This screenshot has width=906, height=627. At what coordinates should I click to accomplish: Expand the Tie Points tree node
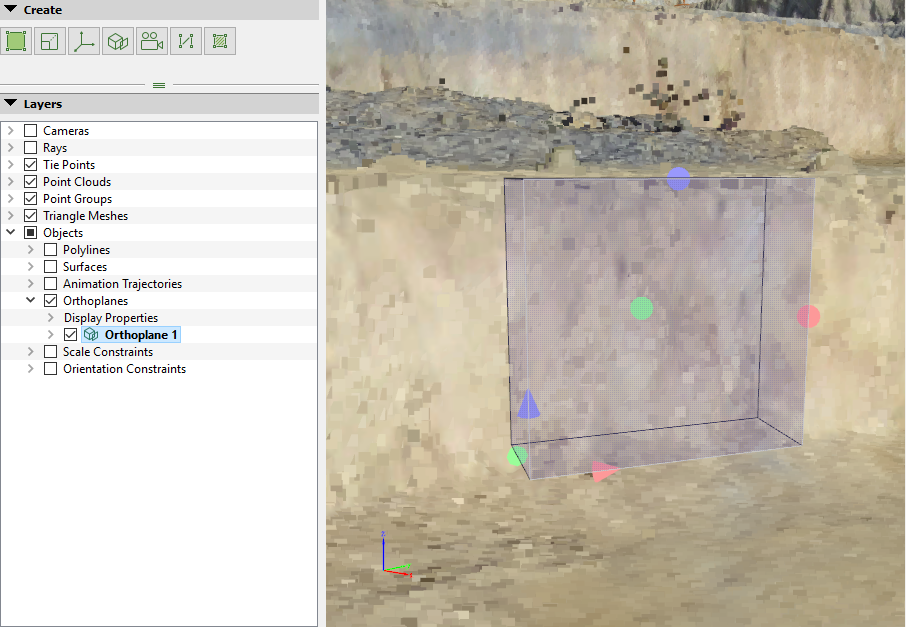(x=11, y=165)
